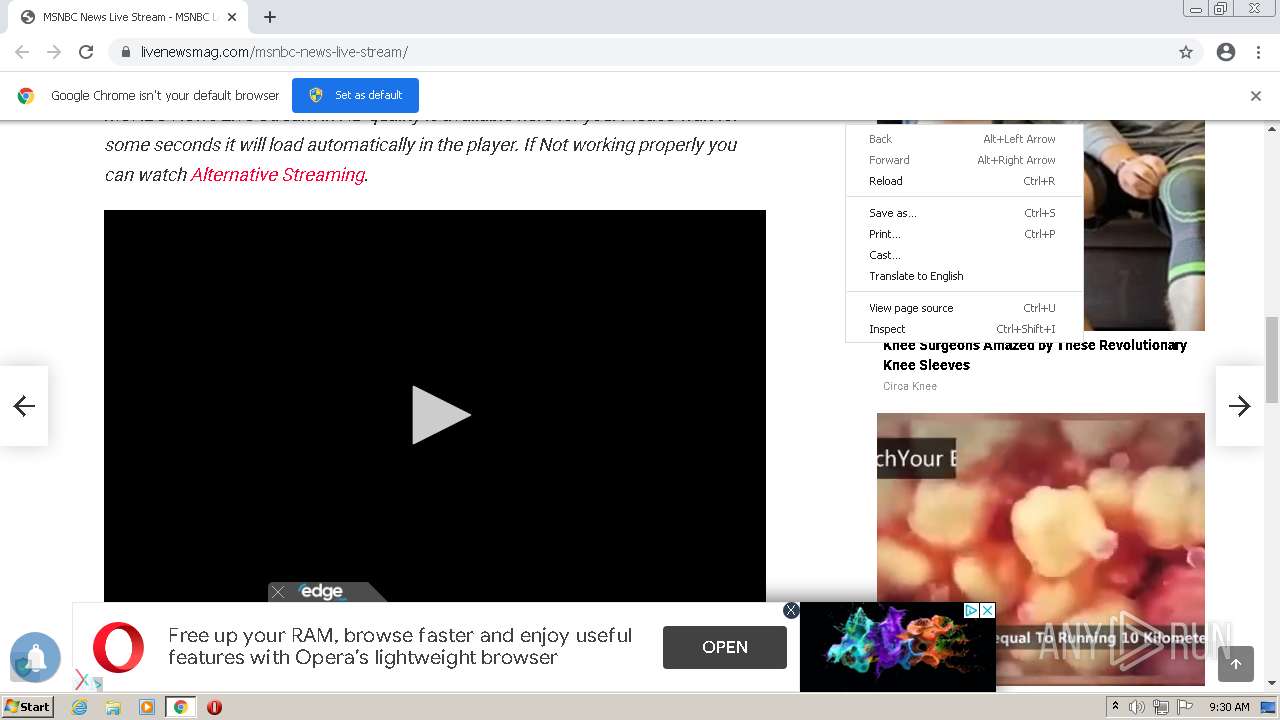This screenshot has width=1280, height=720.
Task: Click the OPEN button in Opera ad
Action: click(x=725, y=647)
